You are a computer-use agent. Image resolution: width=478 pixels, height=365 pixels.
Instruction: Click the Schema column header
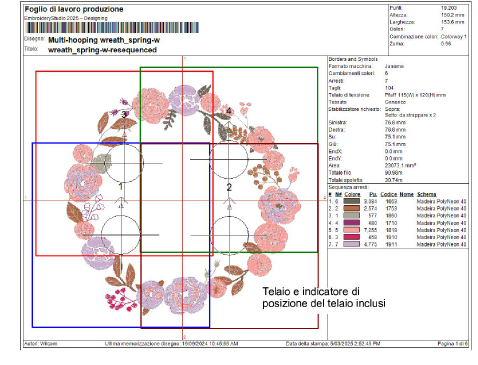(426, 194)
